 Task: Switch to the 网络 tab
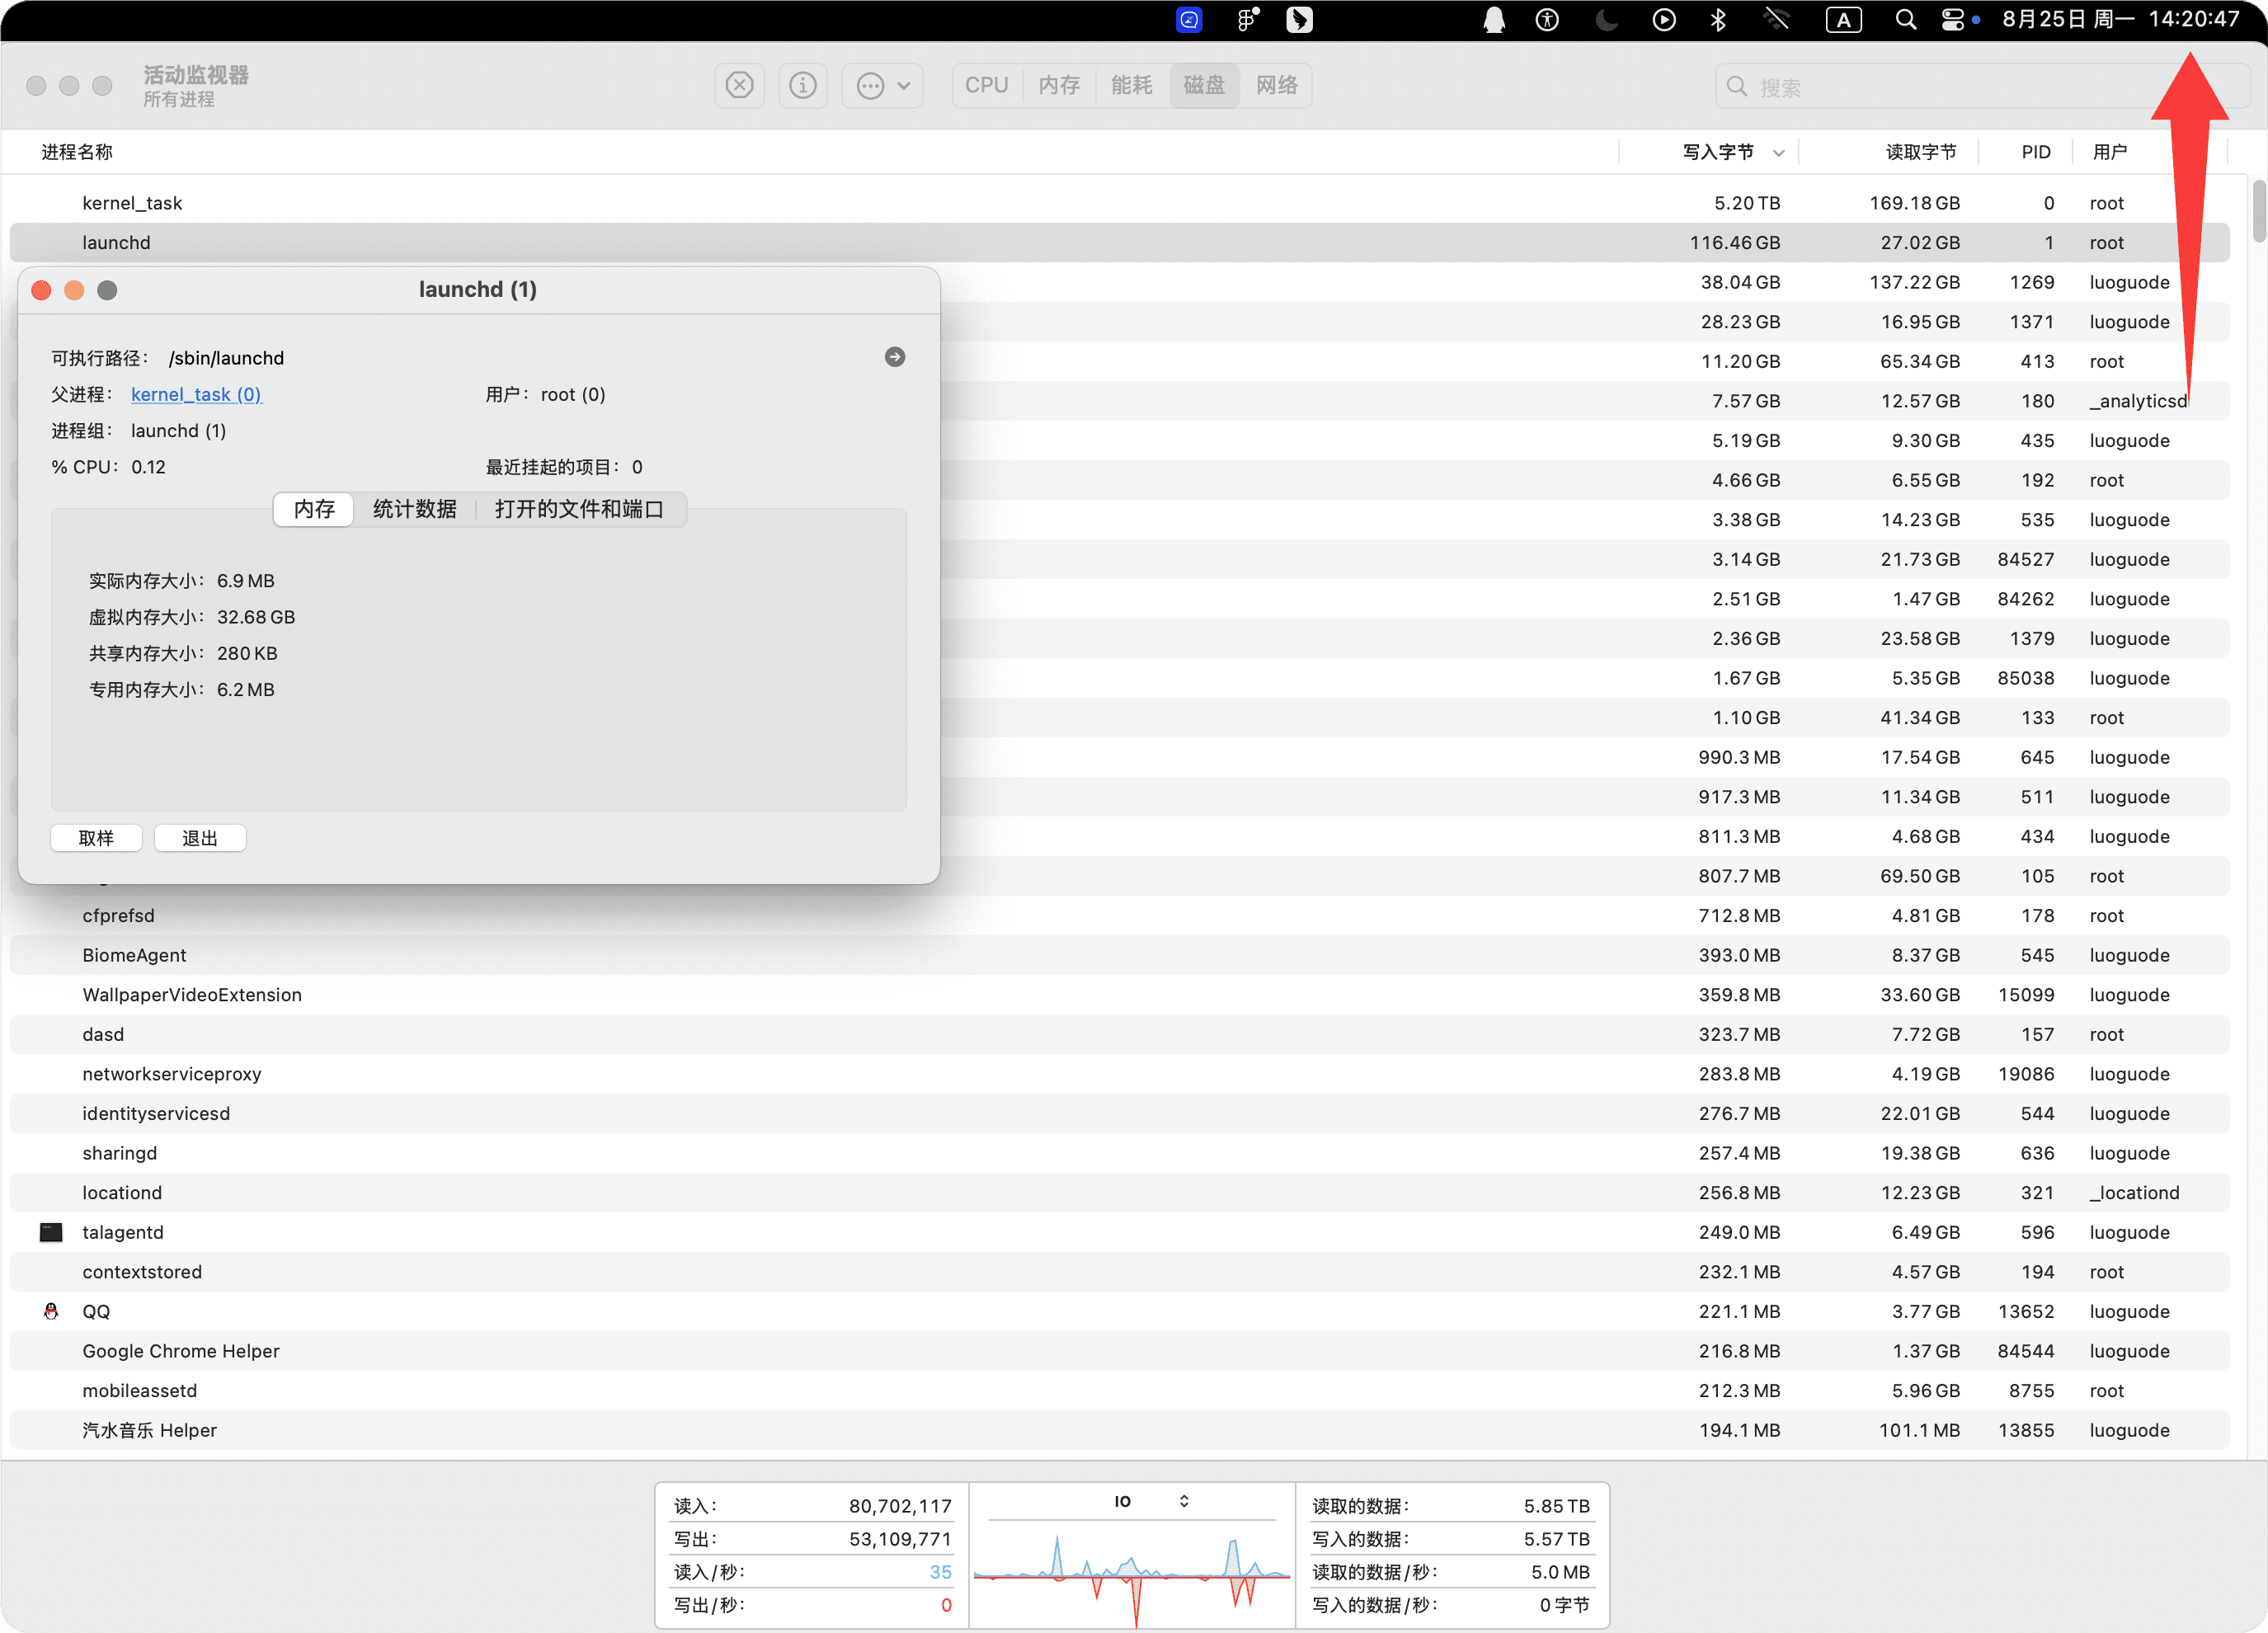1276,86
